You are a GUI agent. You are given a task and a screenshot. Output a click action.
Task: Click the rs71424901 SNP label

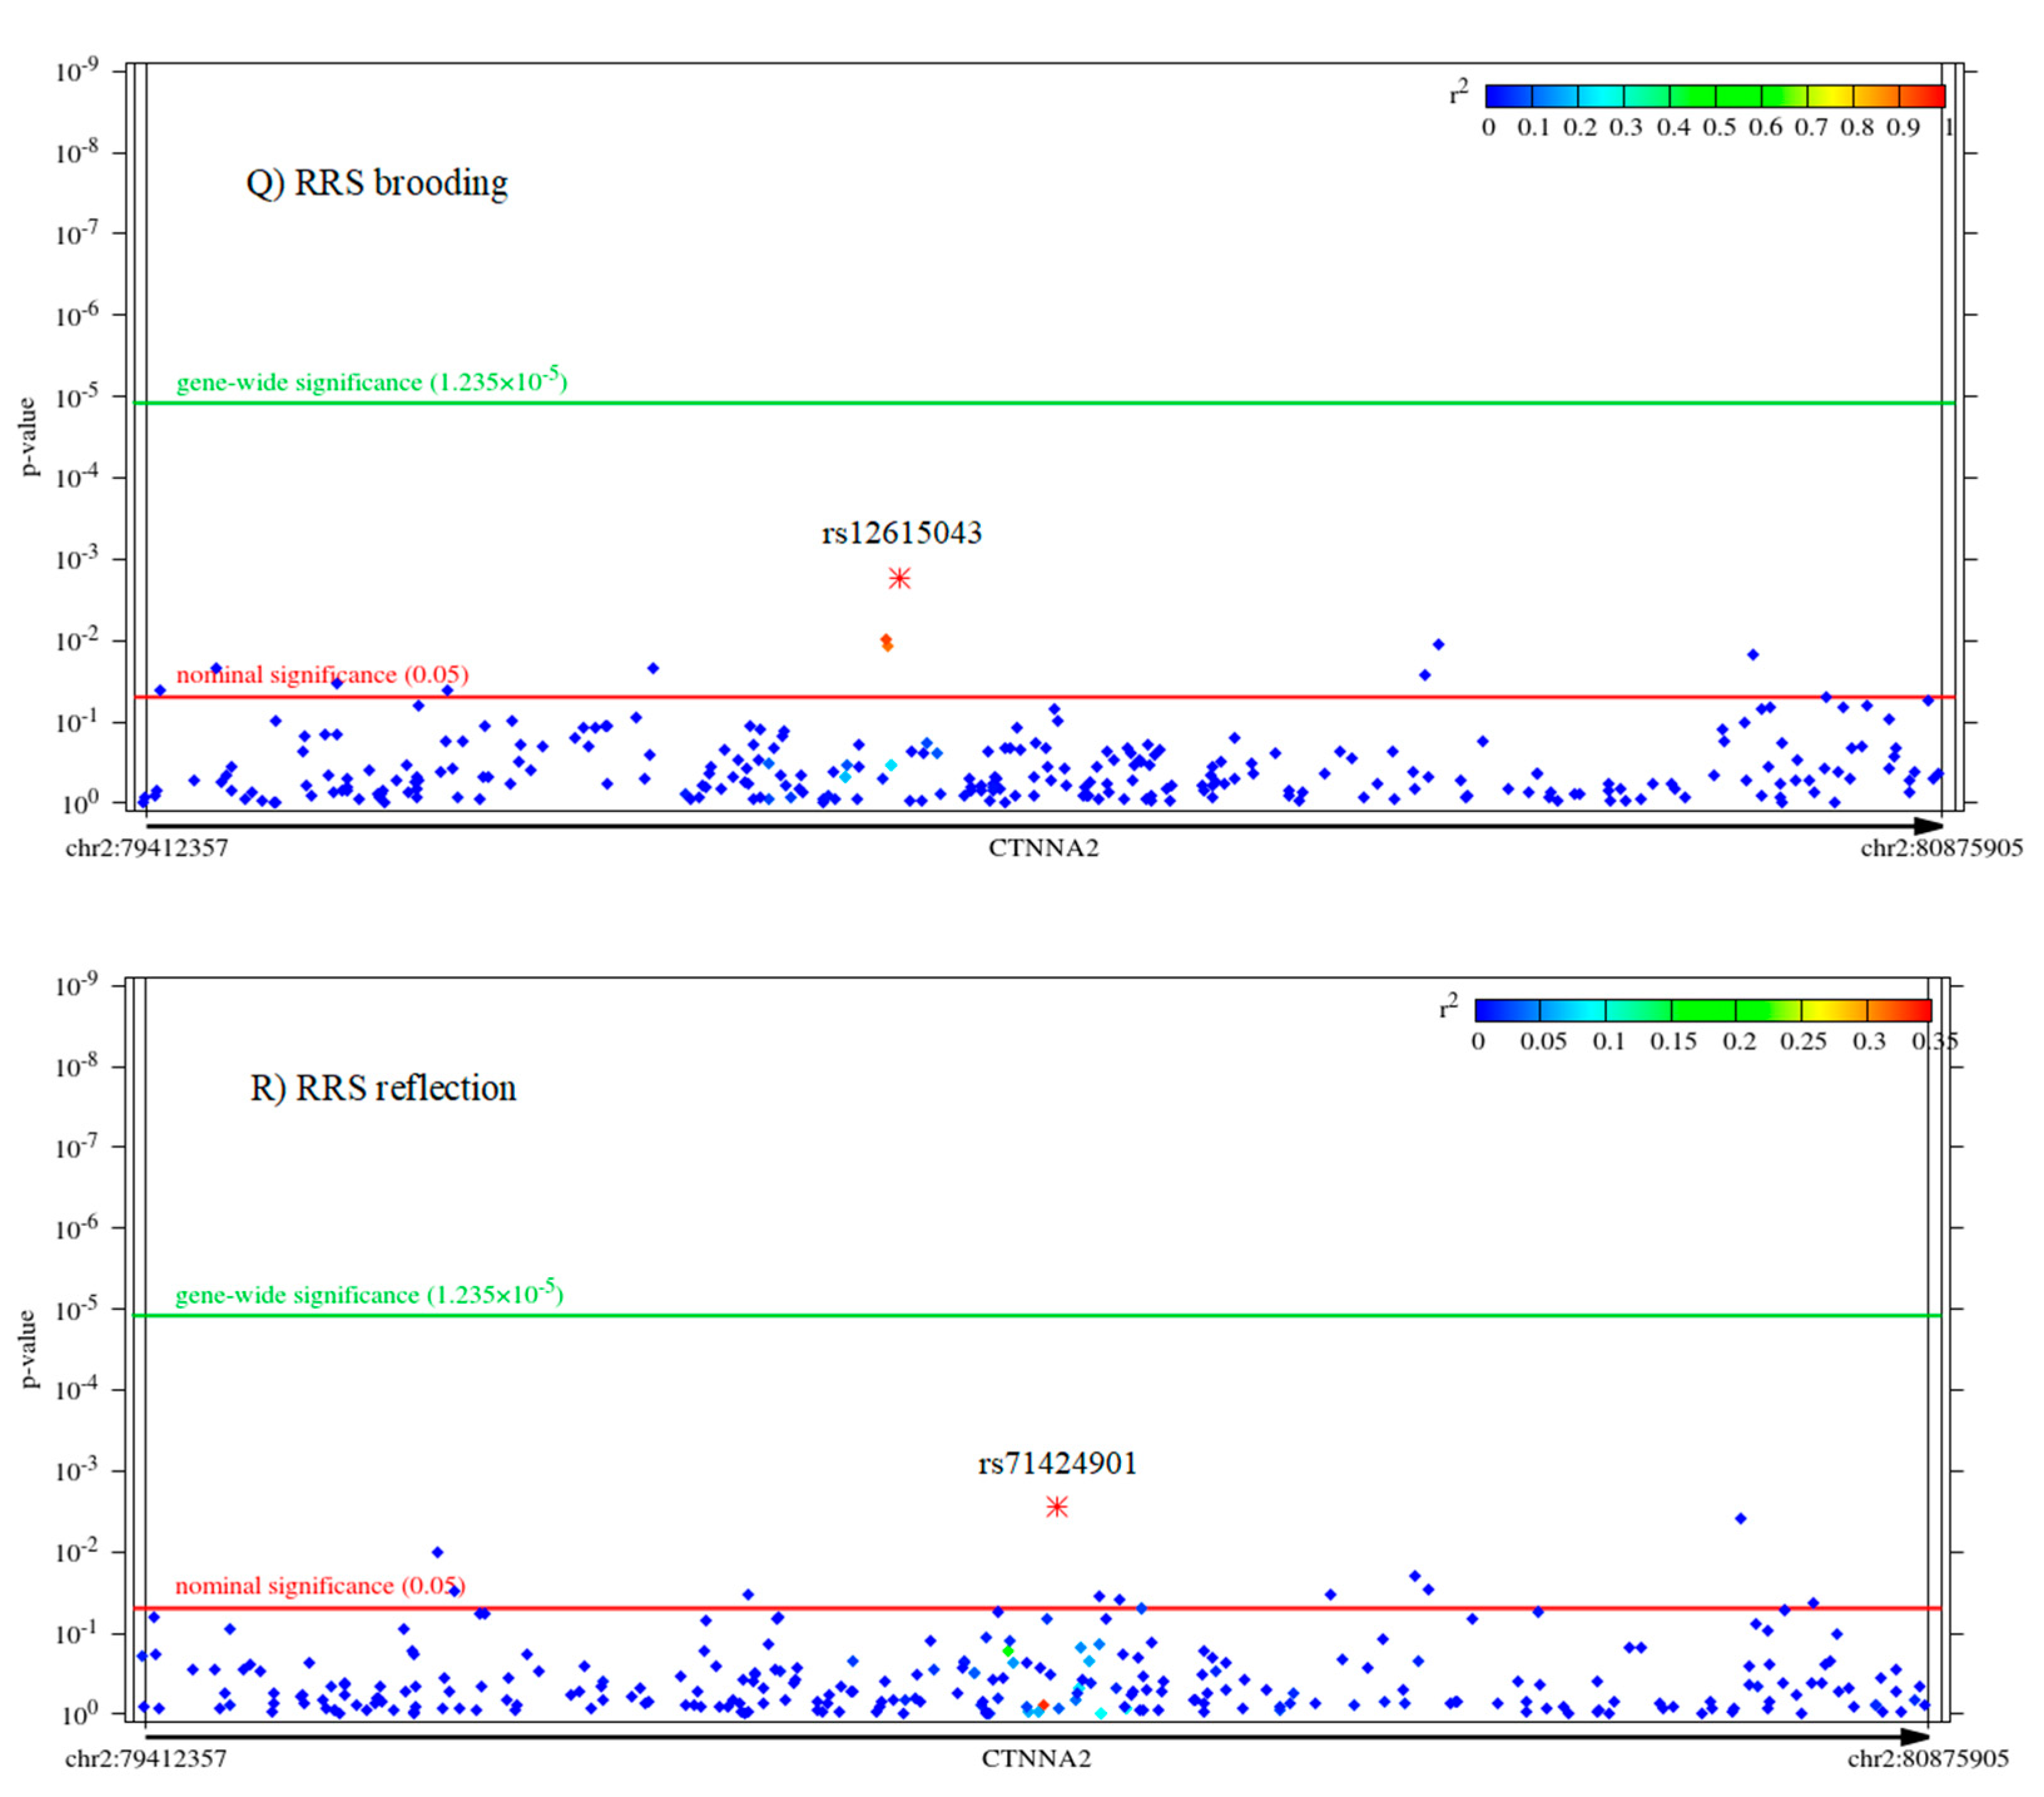pyautogui.click(x=1057, y=1464)
